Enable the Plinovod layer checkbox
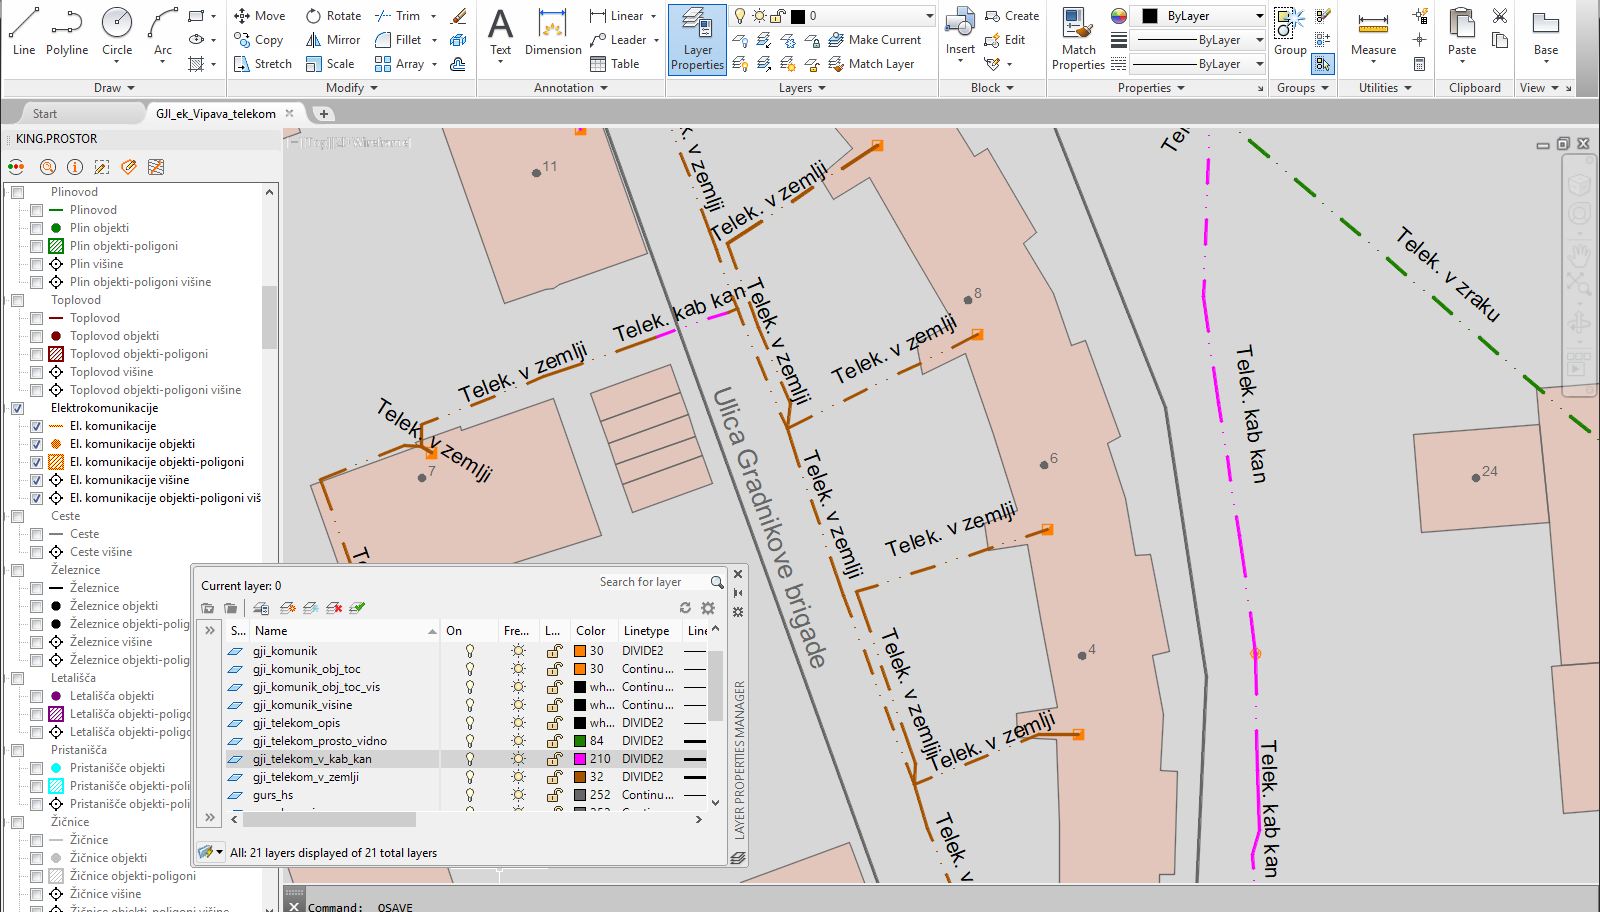Viewport: 1600px width, 912px height. (x=36, y=210)
